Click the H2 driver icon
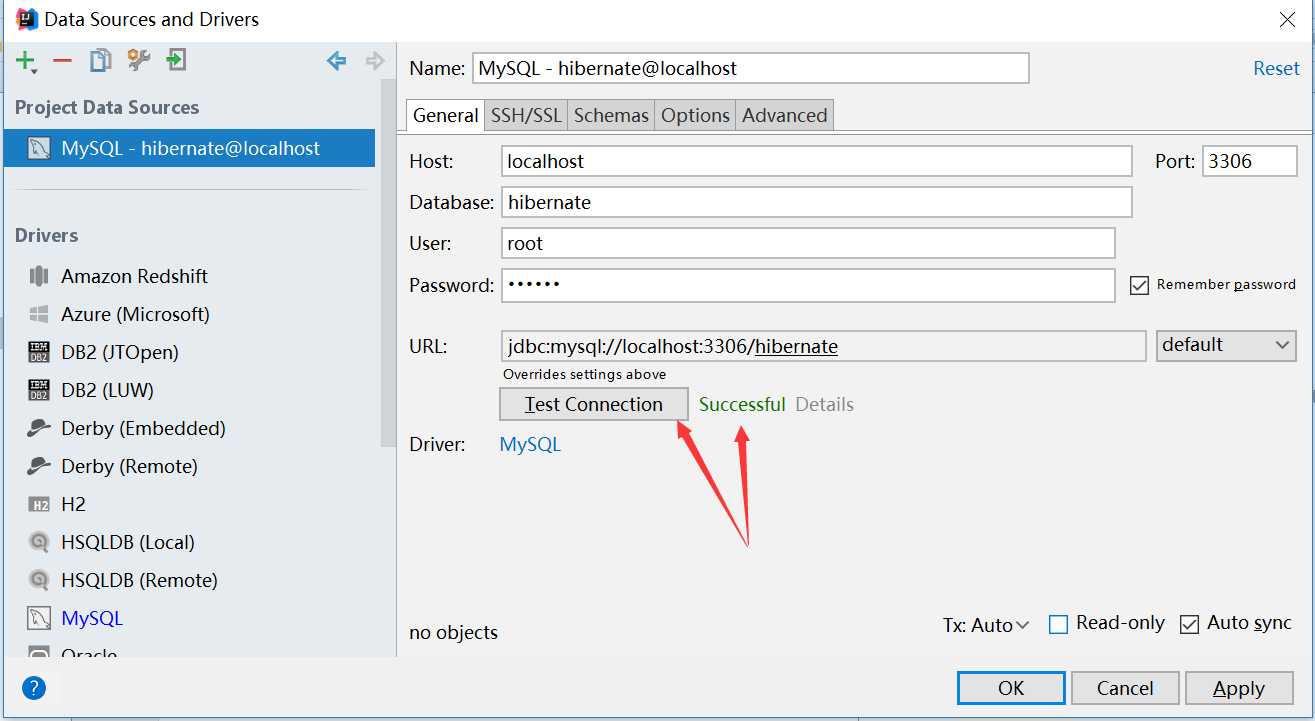The image size is (1315, 721). pos(39,505)
